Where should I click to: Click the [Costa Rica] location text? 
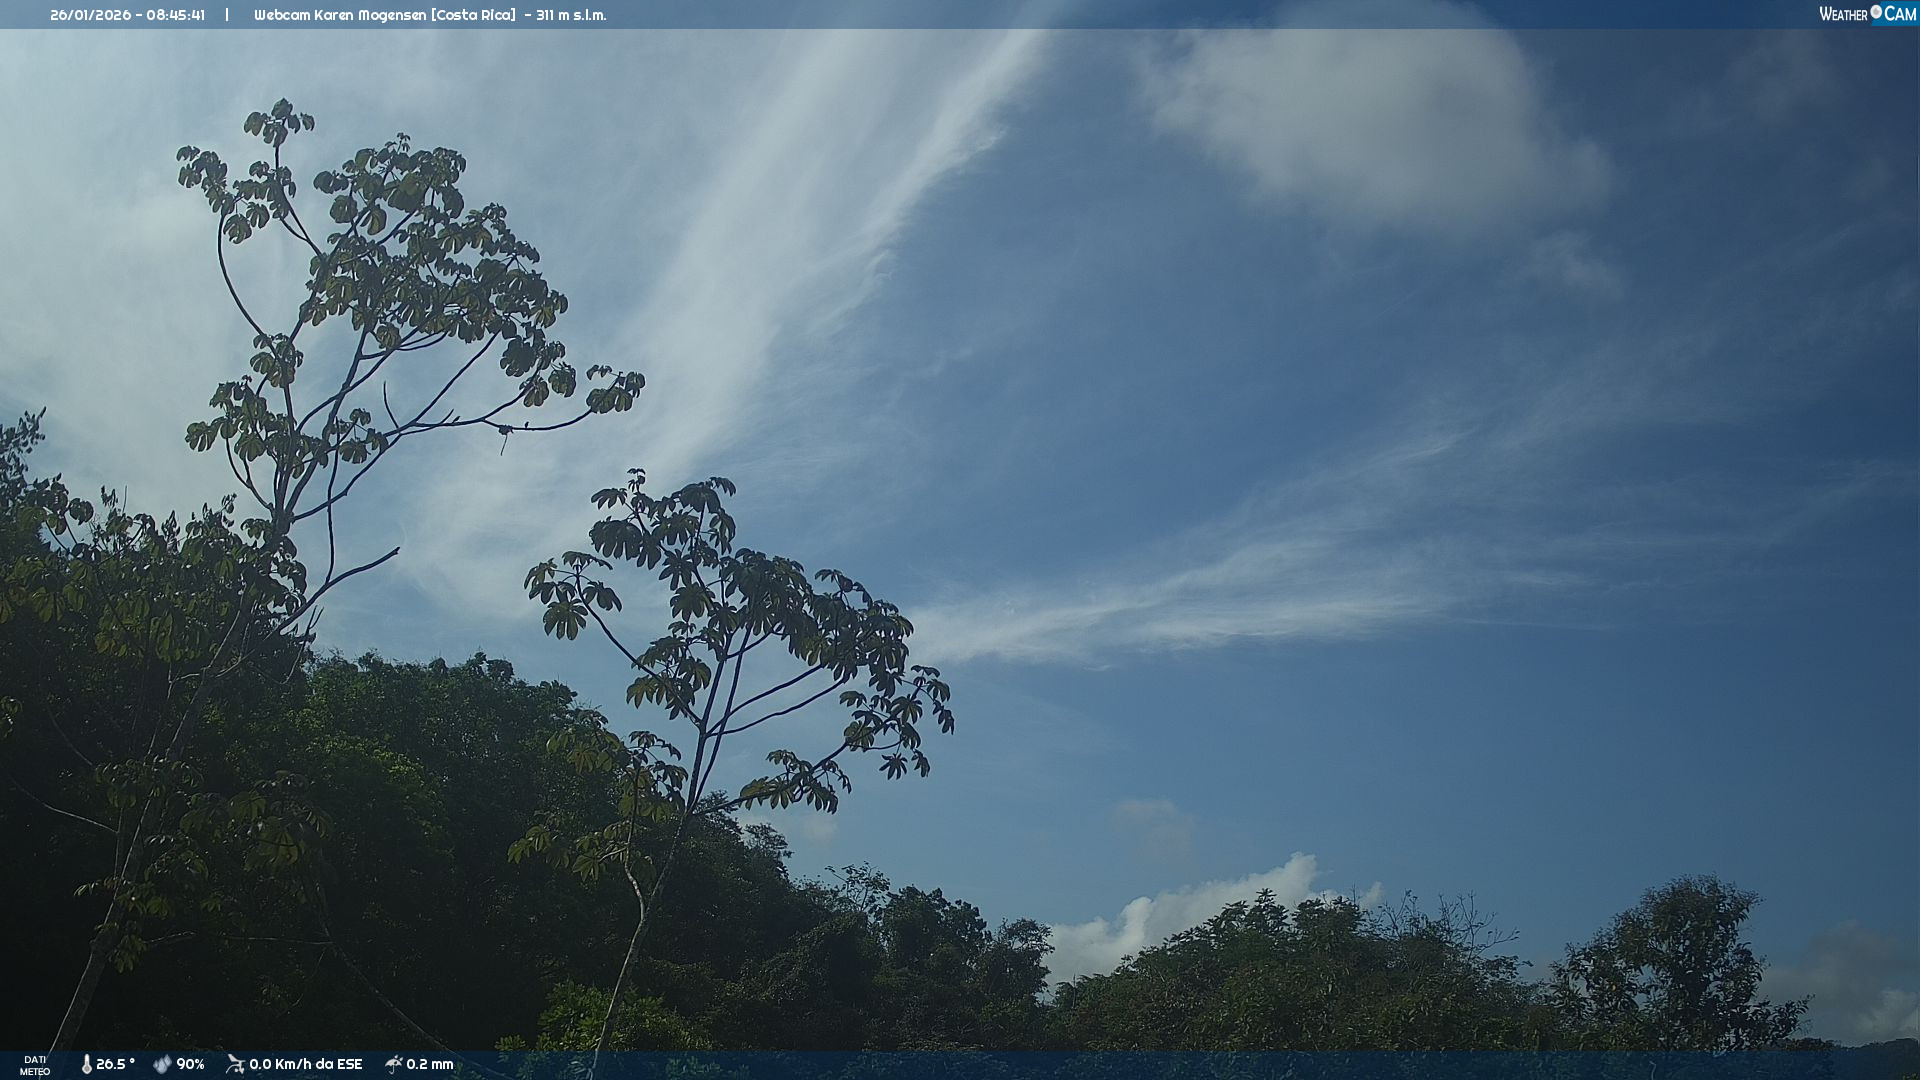point(473,15)
